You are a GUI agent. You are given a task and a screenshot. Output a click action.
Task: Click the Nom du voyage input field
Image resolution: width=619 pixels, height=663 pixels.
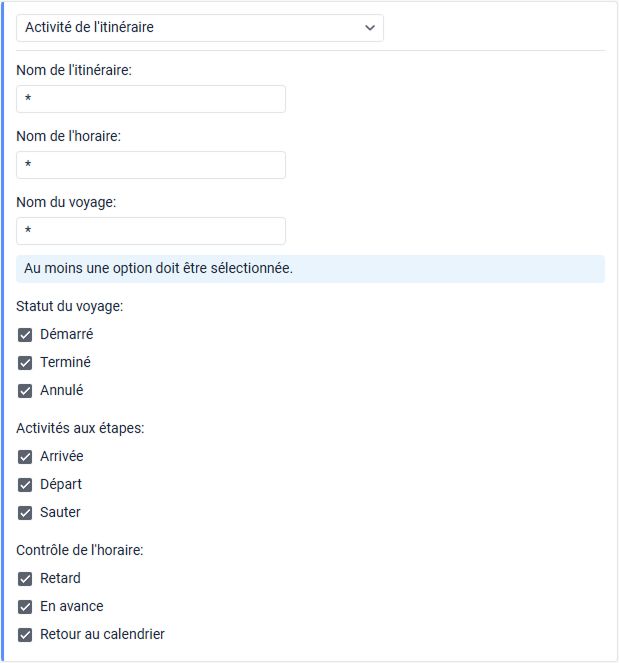pyautogui.click(x=151, y=231)
